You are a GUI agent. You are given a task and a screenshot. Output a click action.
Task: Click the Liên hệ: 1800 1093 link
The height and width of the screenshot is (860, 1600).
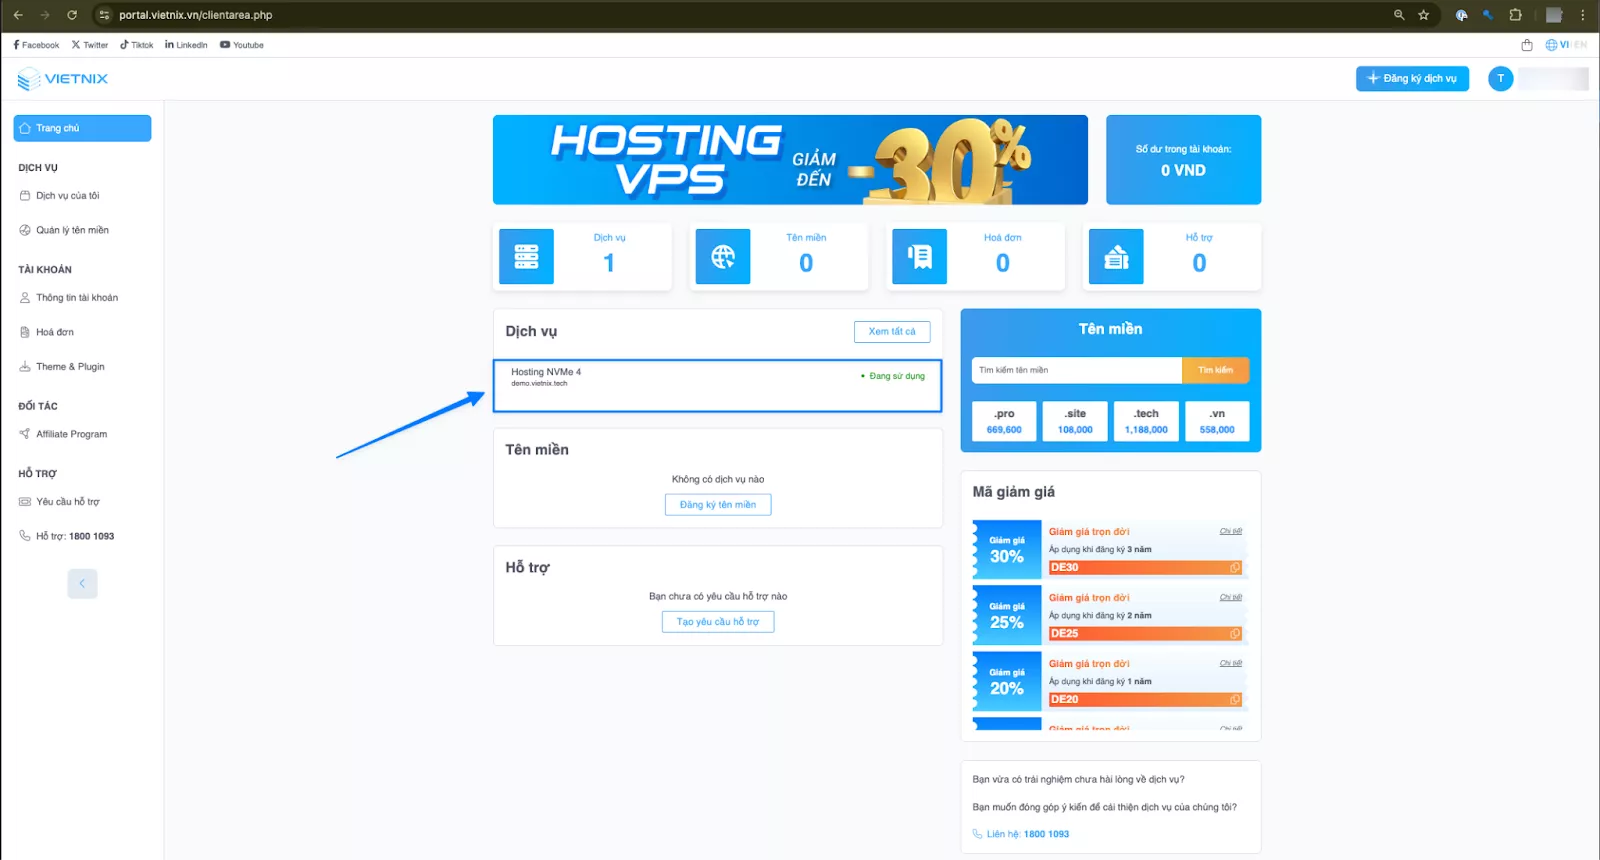(1021, 834)
